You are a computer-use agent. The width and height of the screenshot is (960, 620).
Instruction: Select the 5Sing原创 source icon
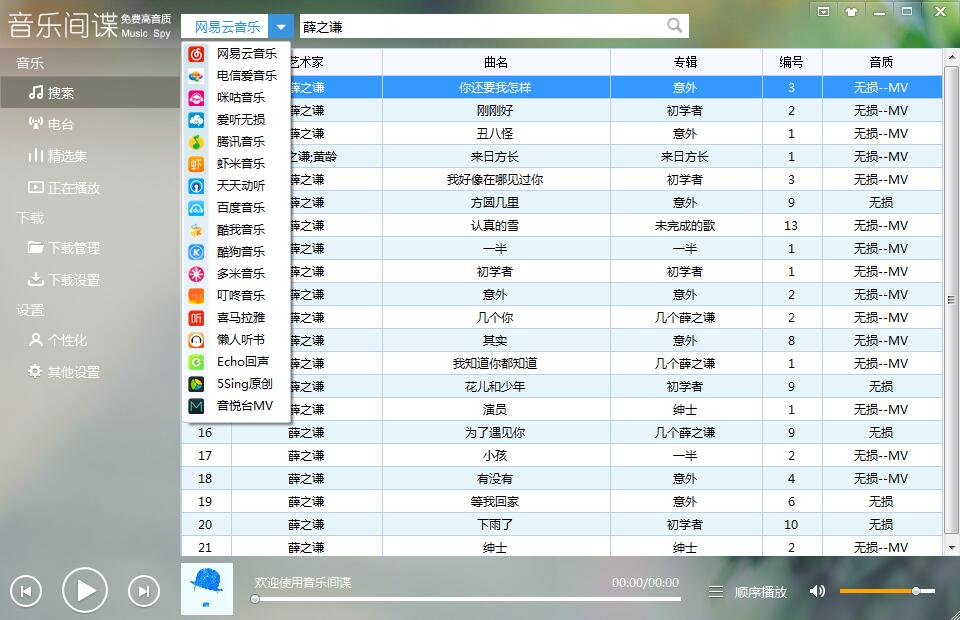[x=196, y=384]
